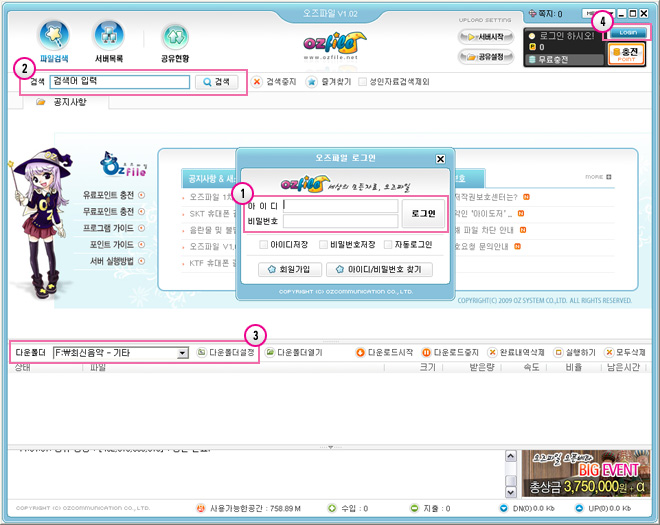Click the 회원가입 sign-up button
The height and width of the screenshot is (525, 660).
290,269
